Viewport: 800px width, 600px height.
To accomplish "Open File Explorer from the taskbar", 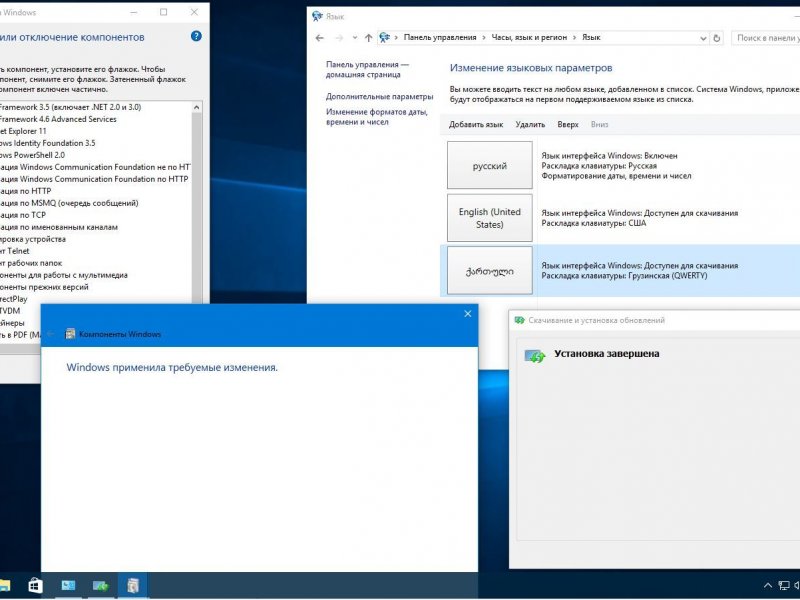I will coord(4,586).
